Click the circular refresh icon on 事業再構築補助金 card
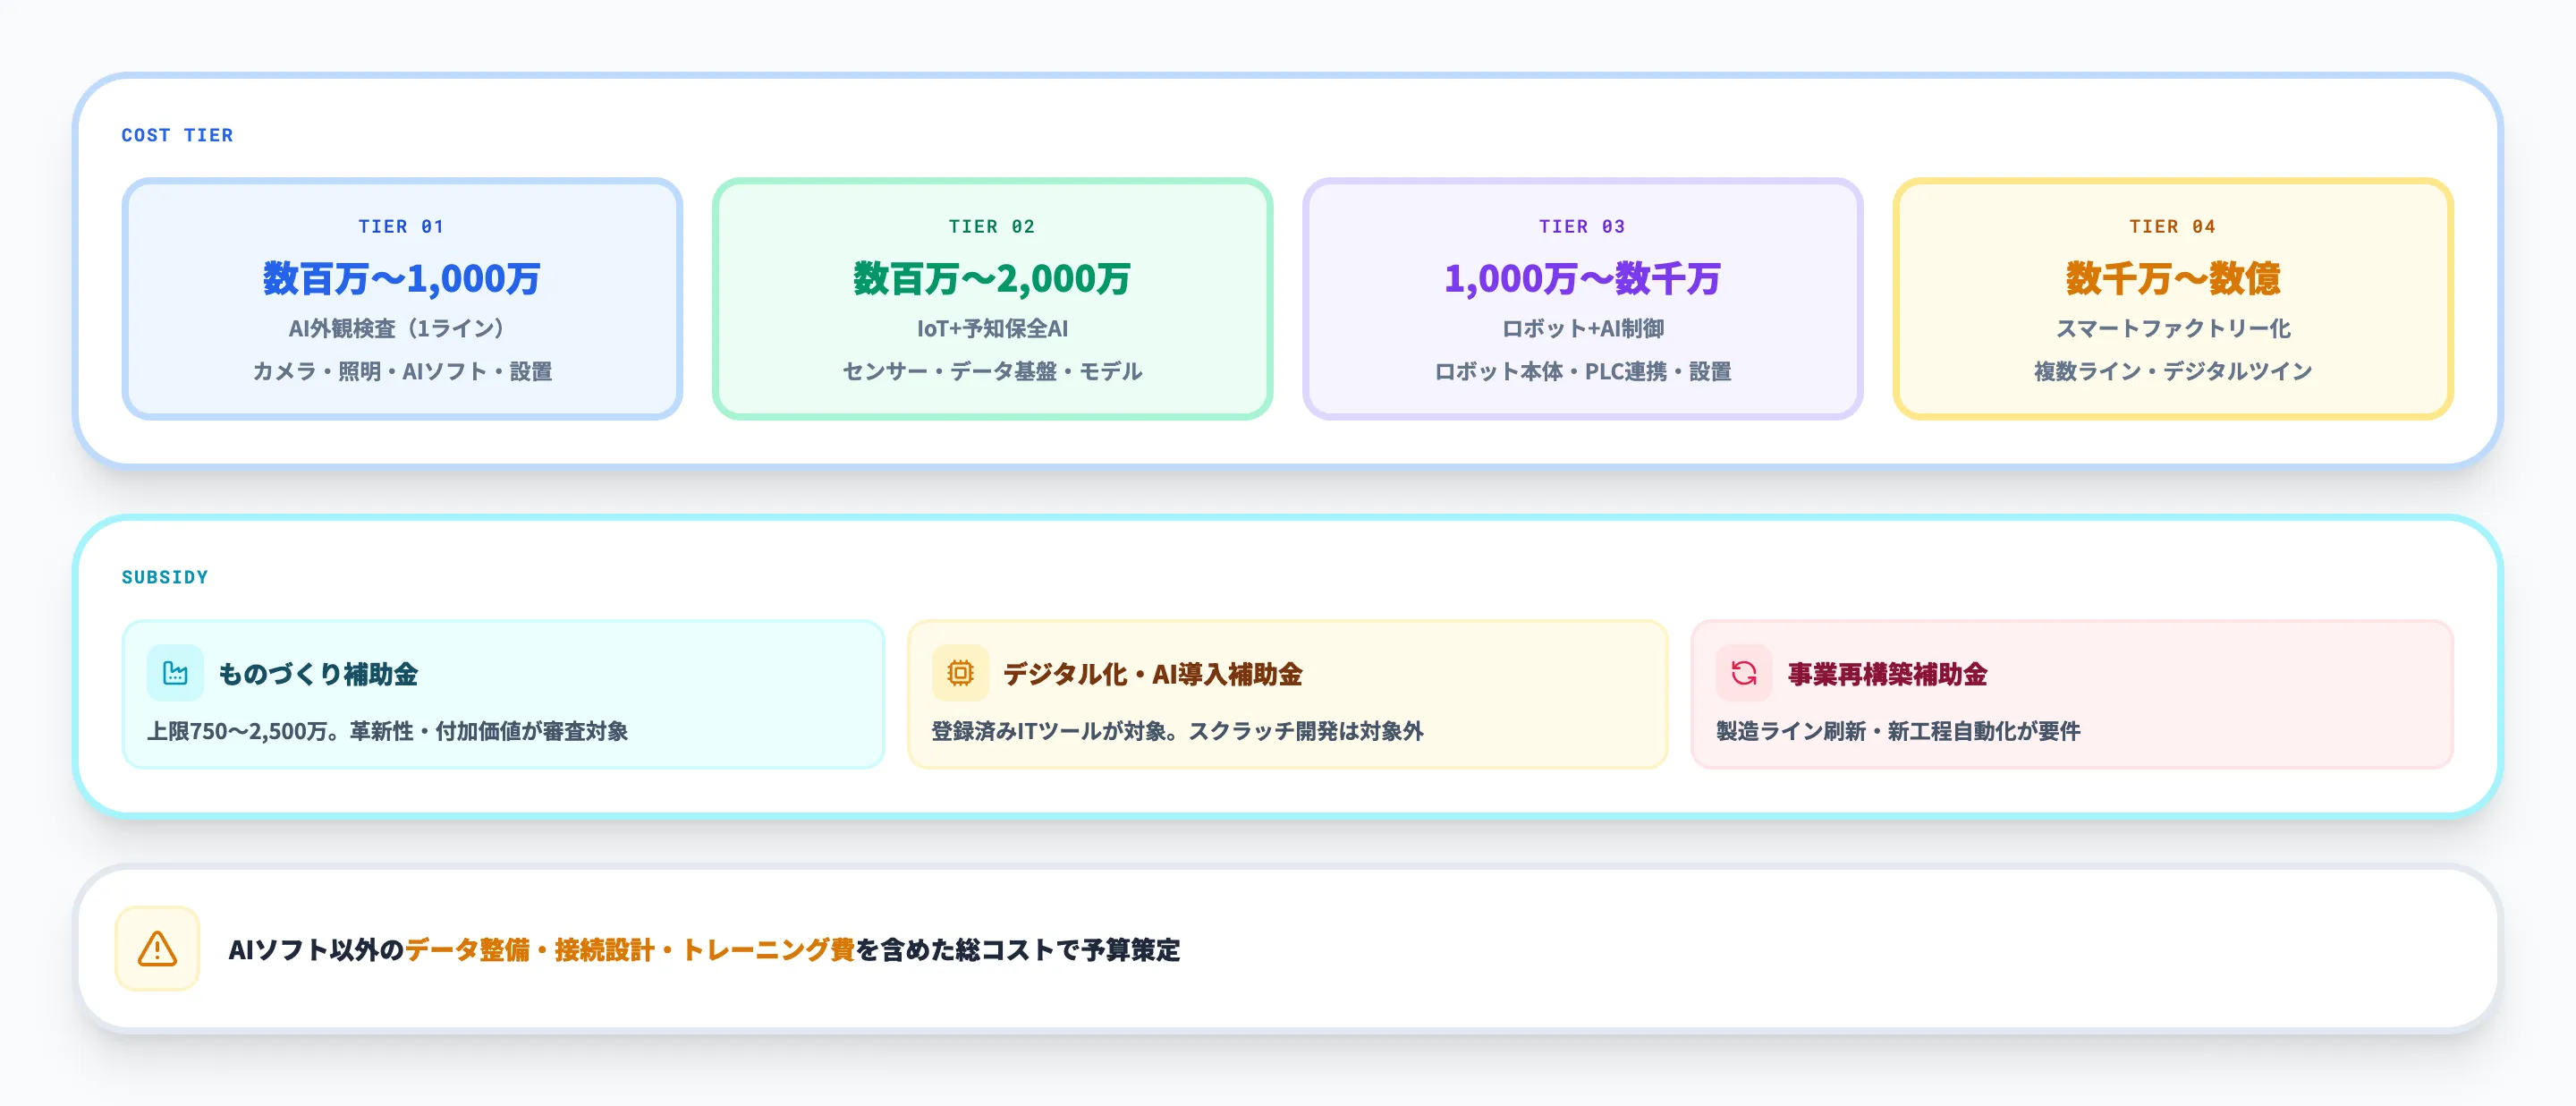This screenshot has height=1106, width=2576. click(1745, 675)
